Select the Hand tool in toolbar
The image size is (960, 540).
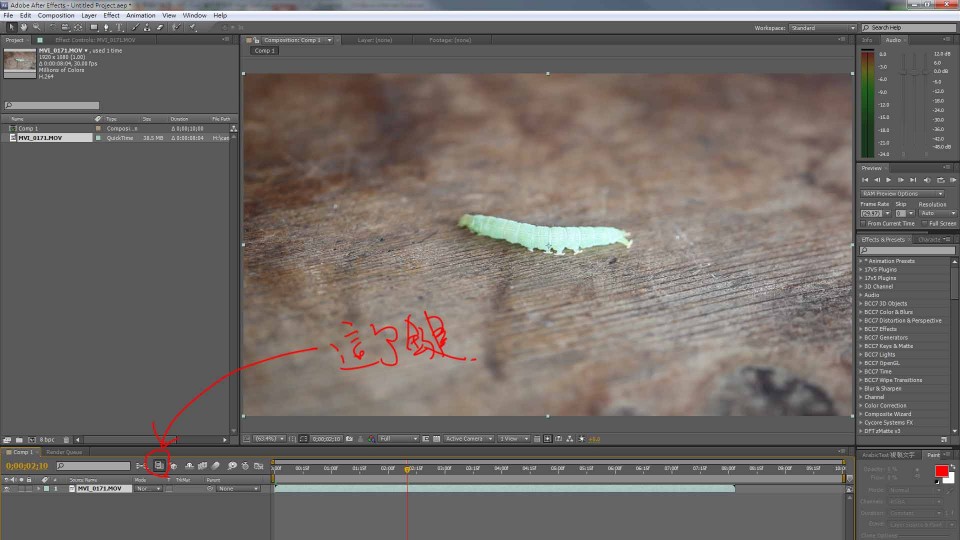click(x=26, y=28)
